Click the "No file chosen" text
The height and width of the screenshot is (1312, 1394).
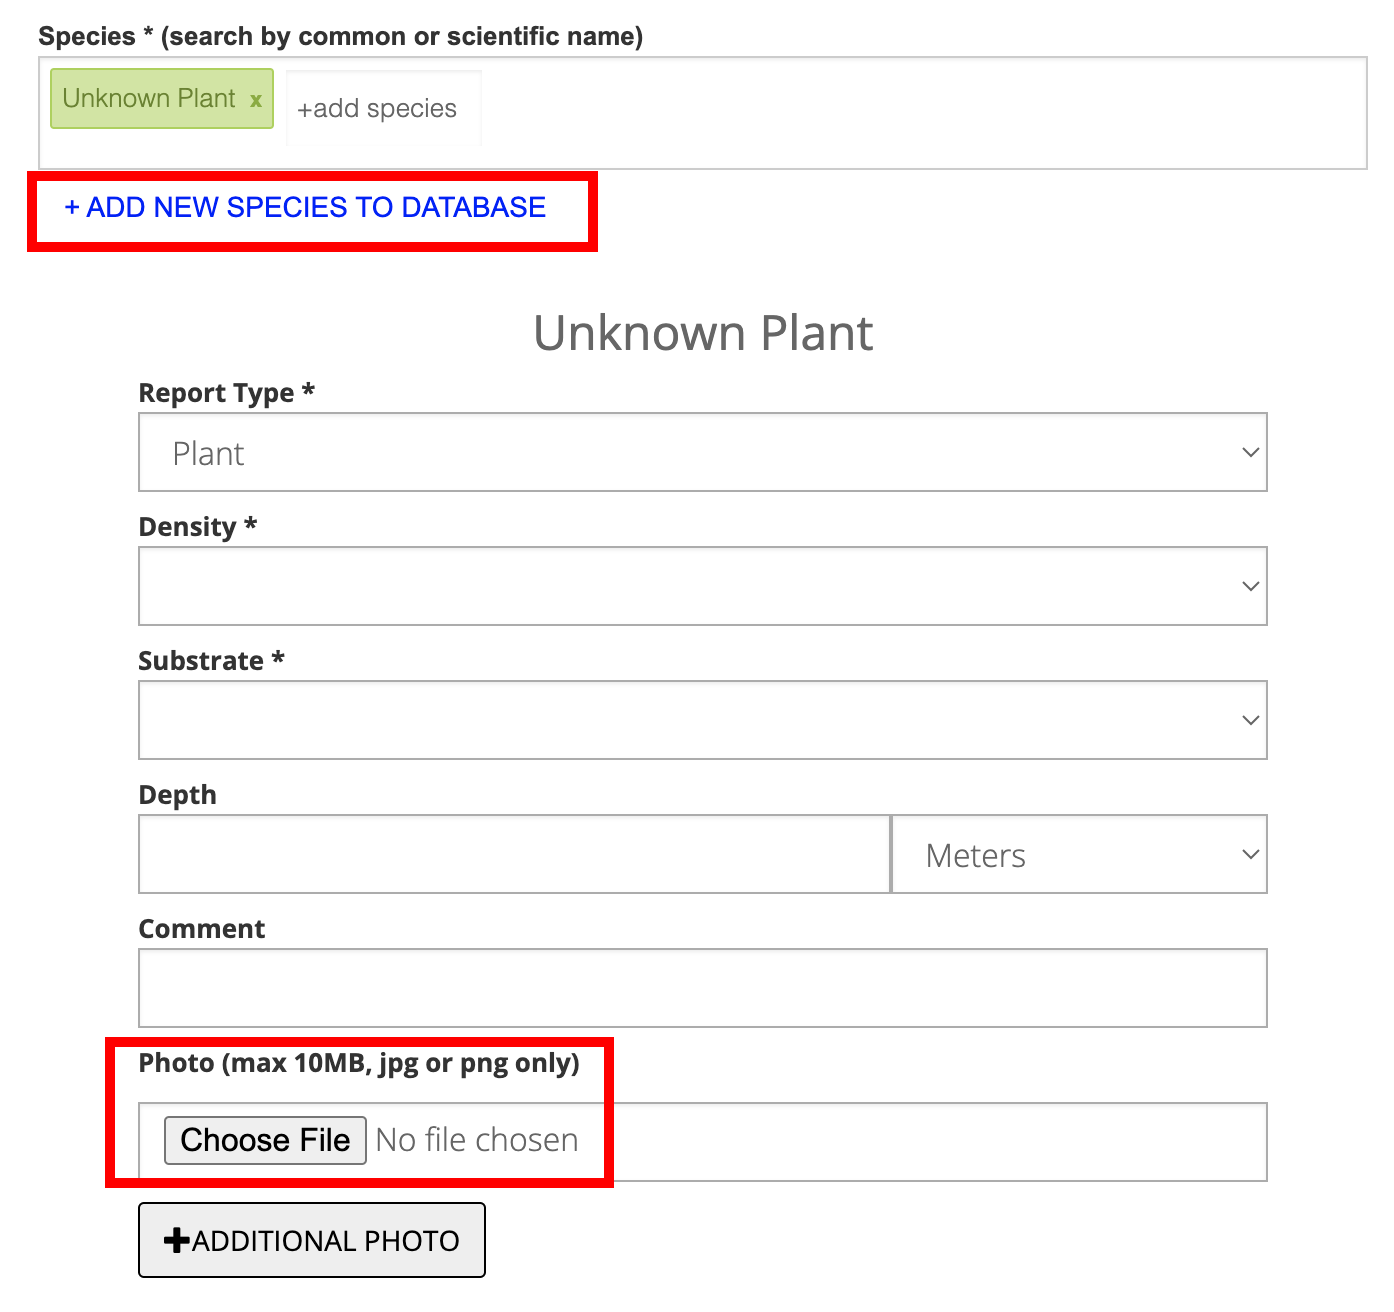(x=477, y=1141)
